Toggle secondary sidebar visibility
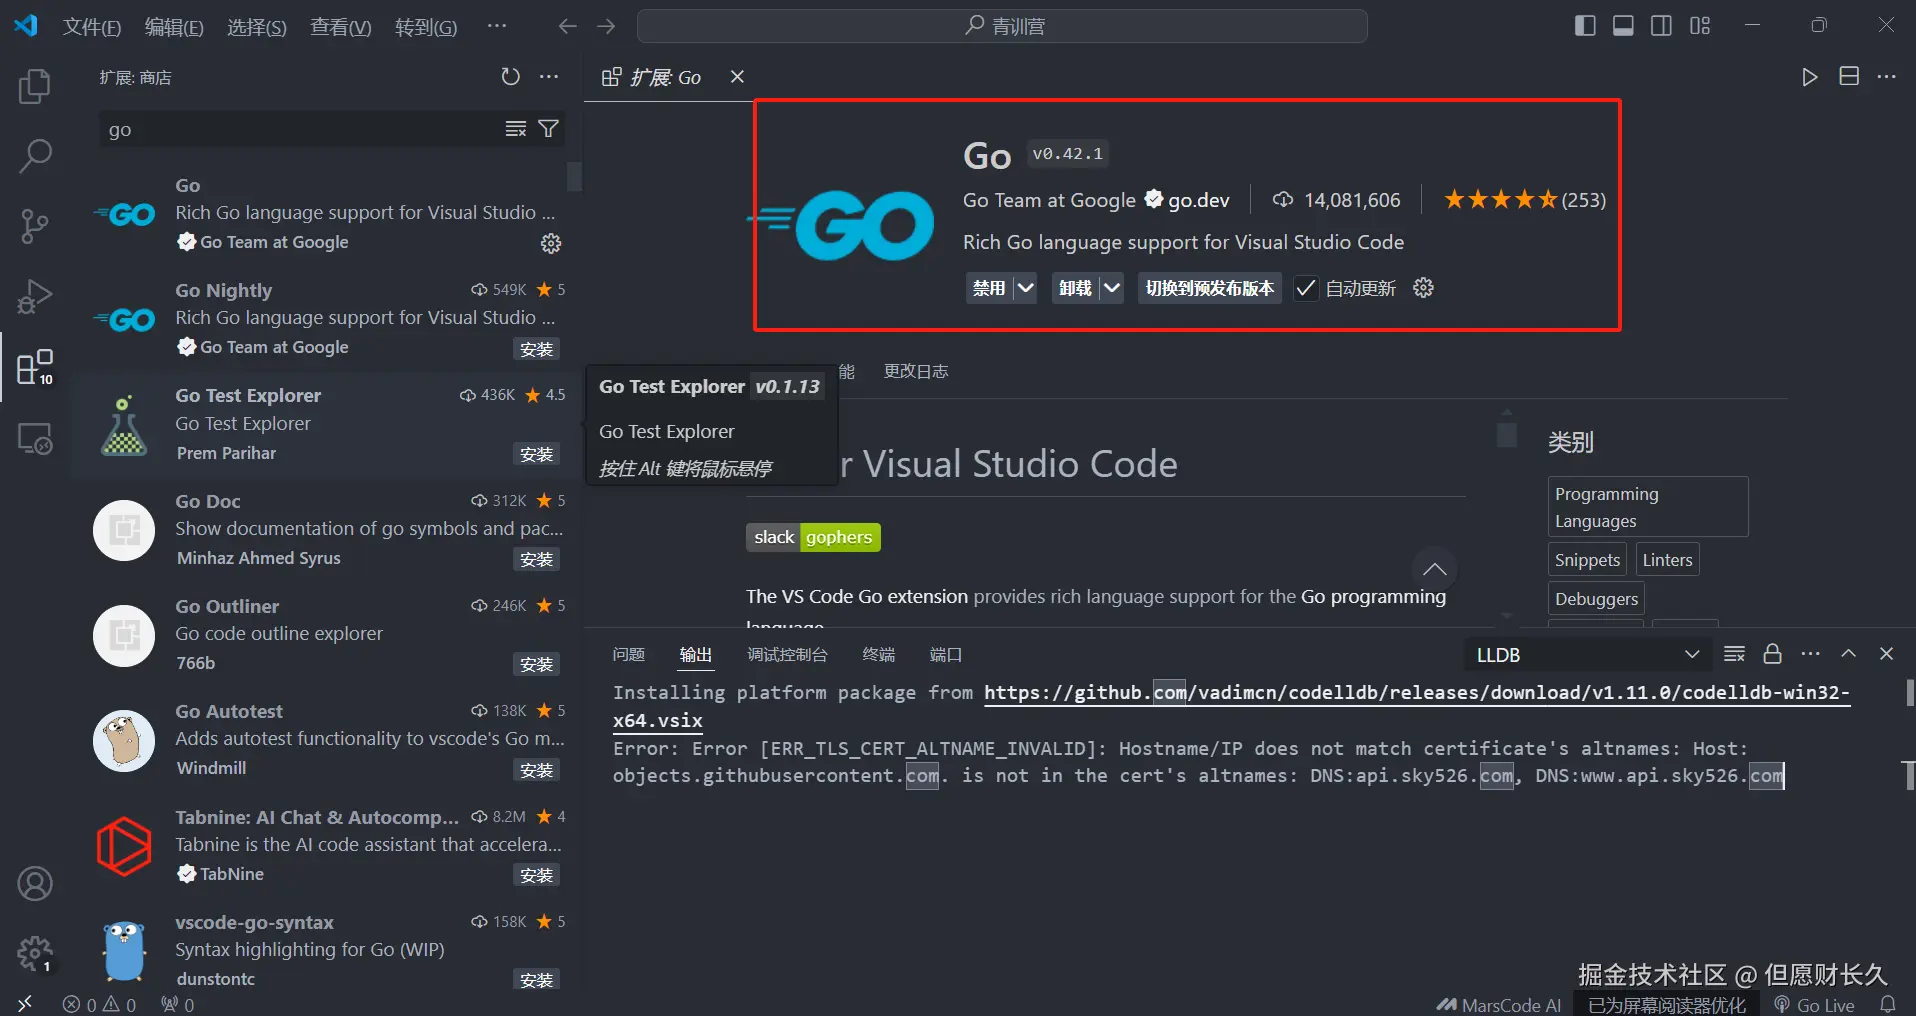 [1661, 26]
